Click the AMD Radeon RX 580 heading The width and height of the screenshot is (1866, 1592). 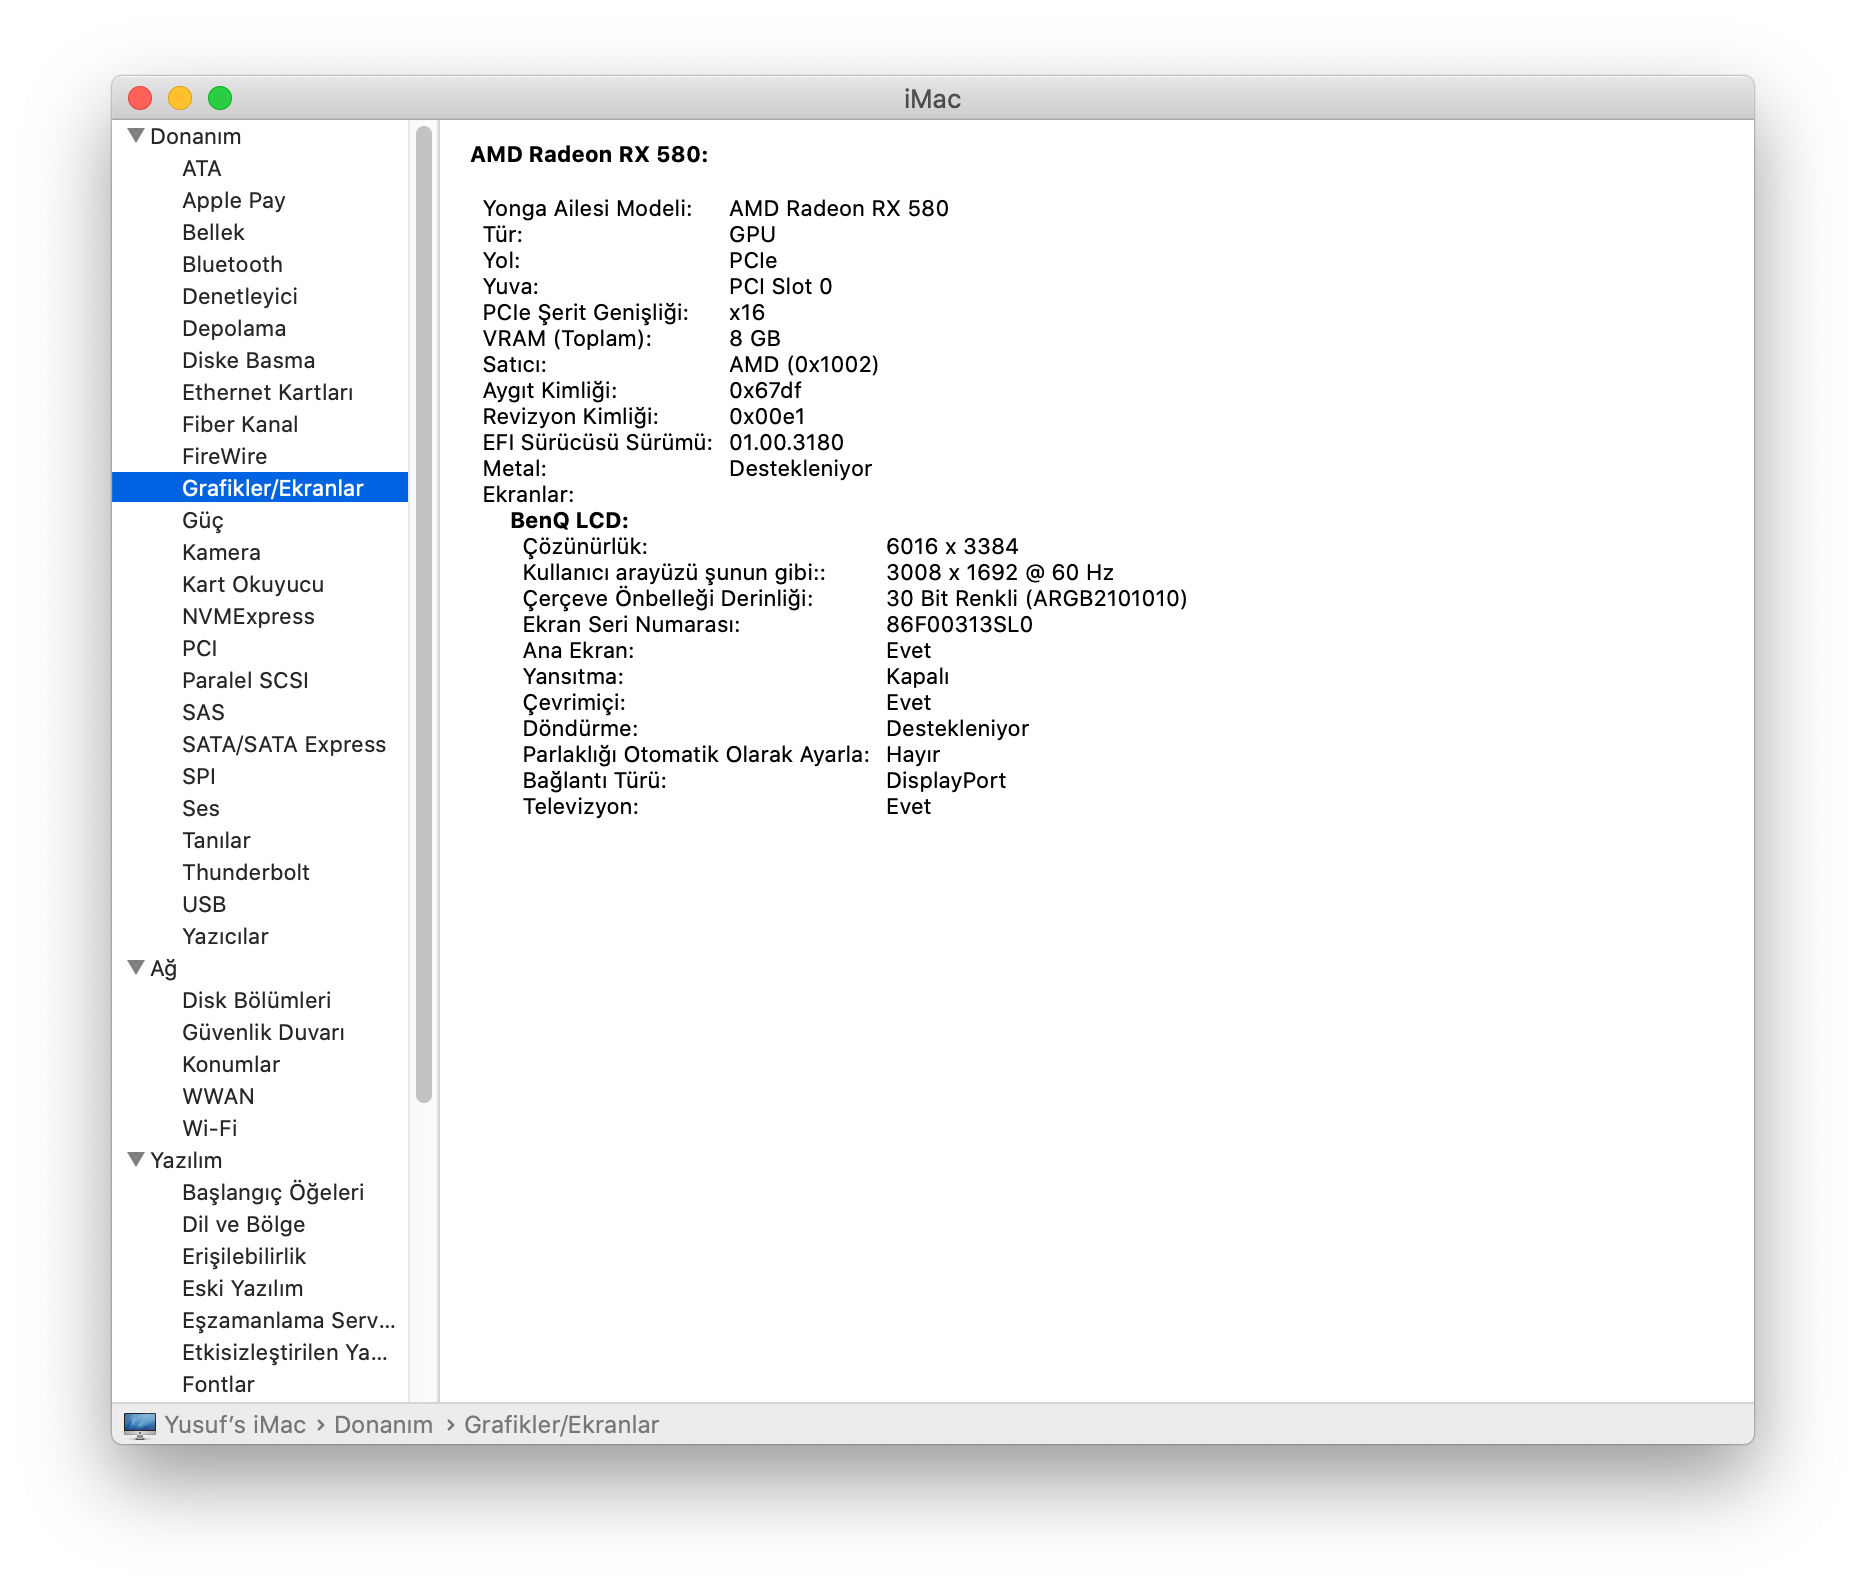[589, 154]
